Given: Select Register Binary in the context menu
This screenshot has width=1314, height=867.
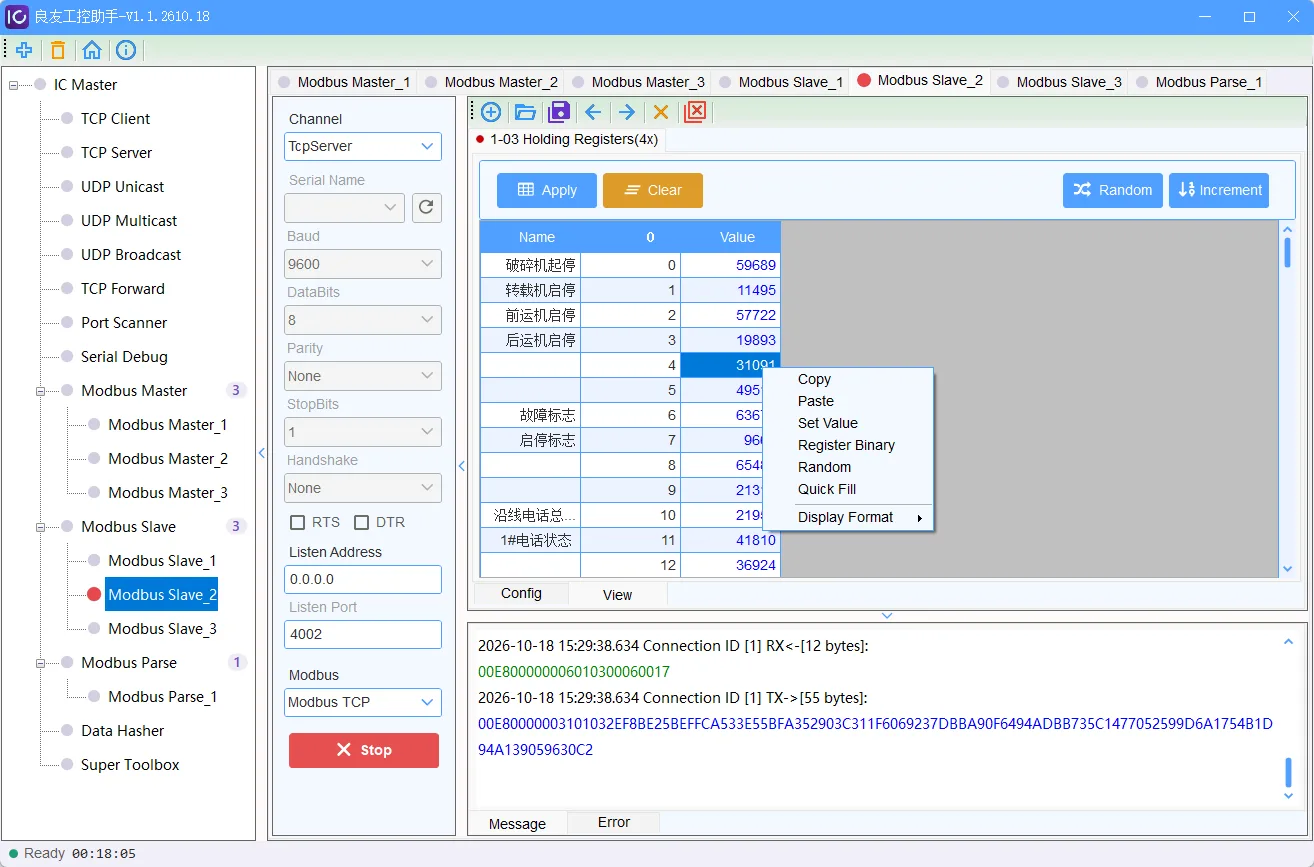Looking at the screenshot, I should [x=848, y=445].
